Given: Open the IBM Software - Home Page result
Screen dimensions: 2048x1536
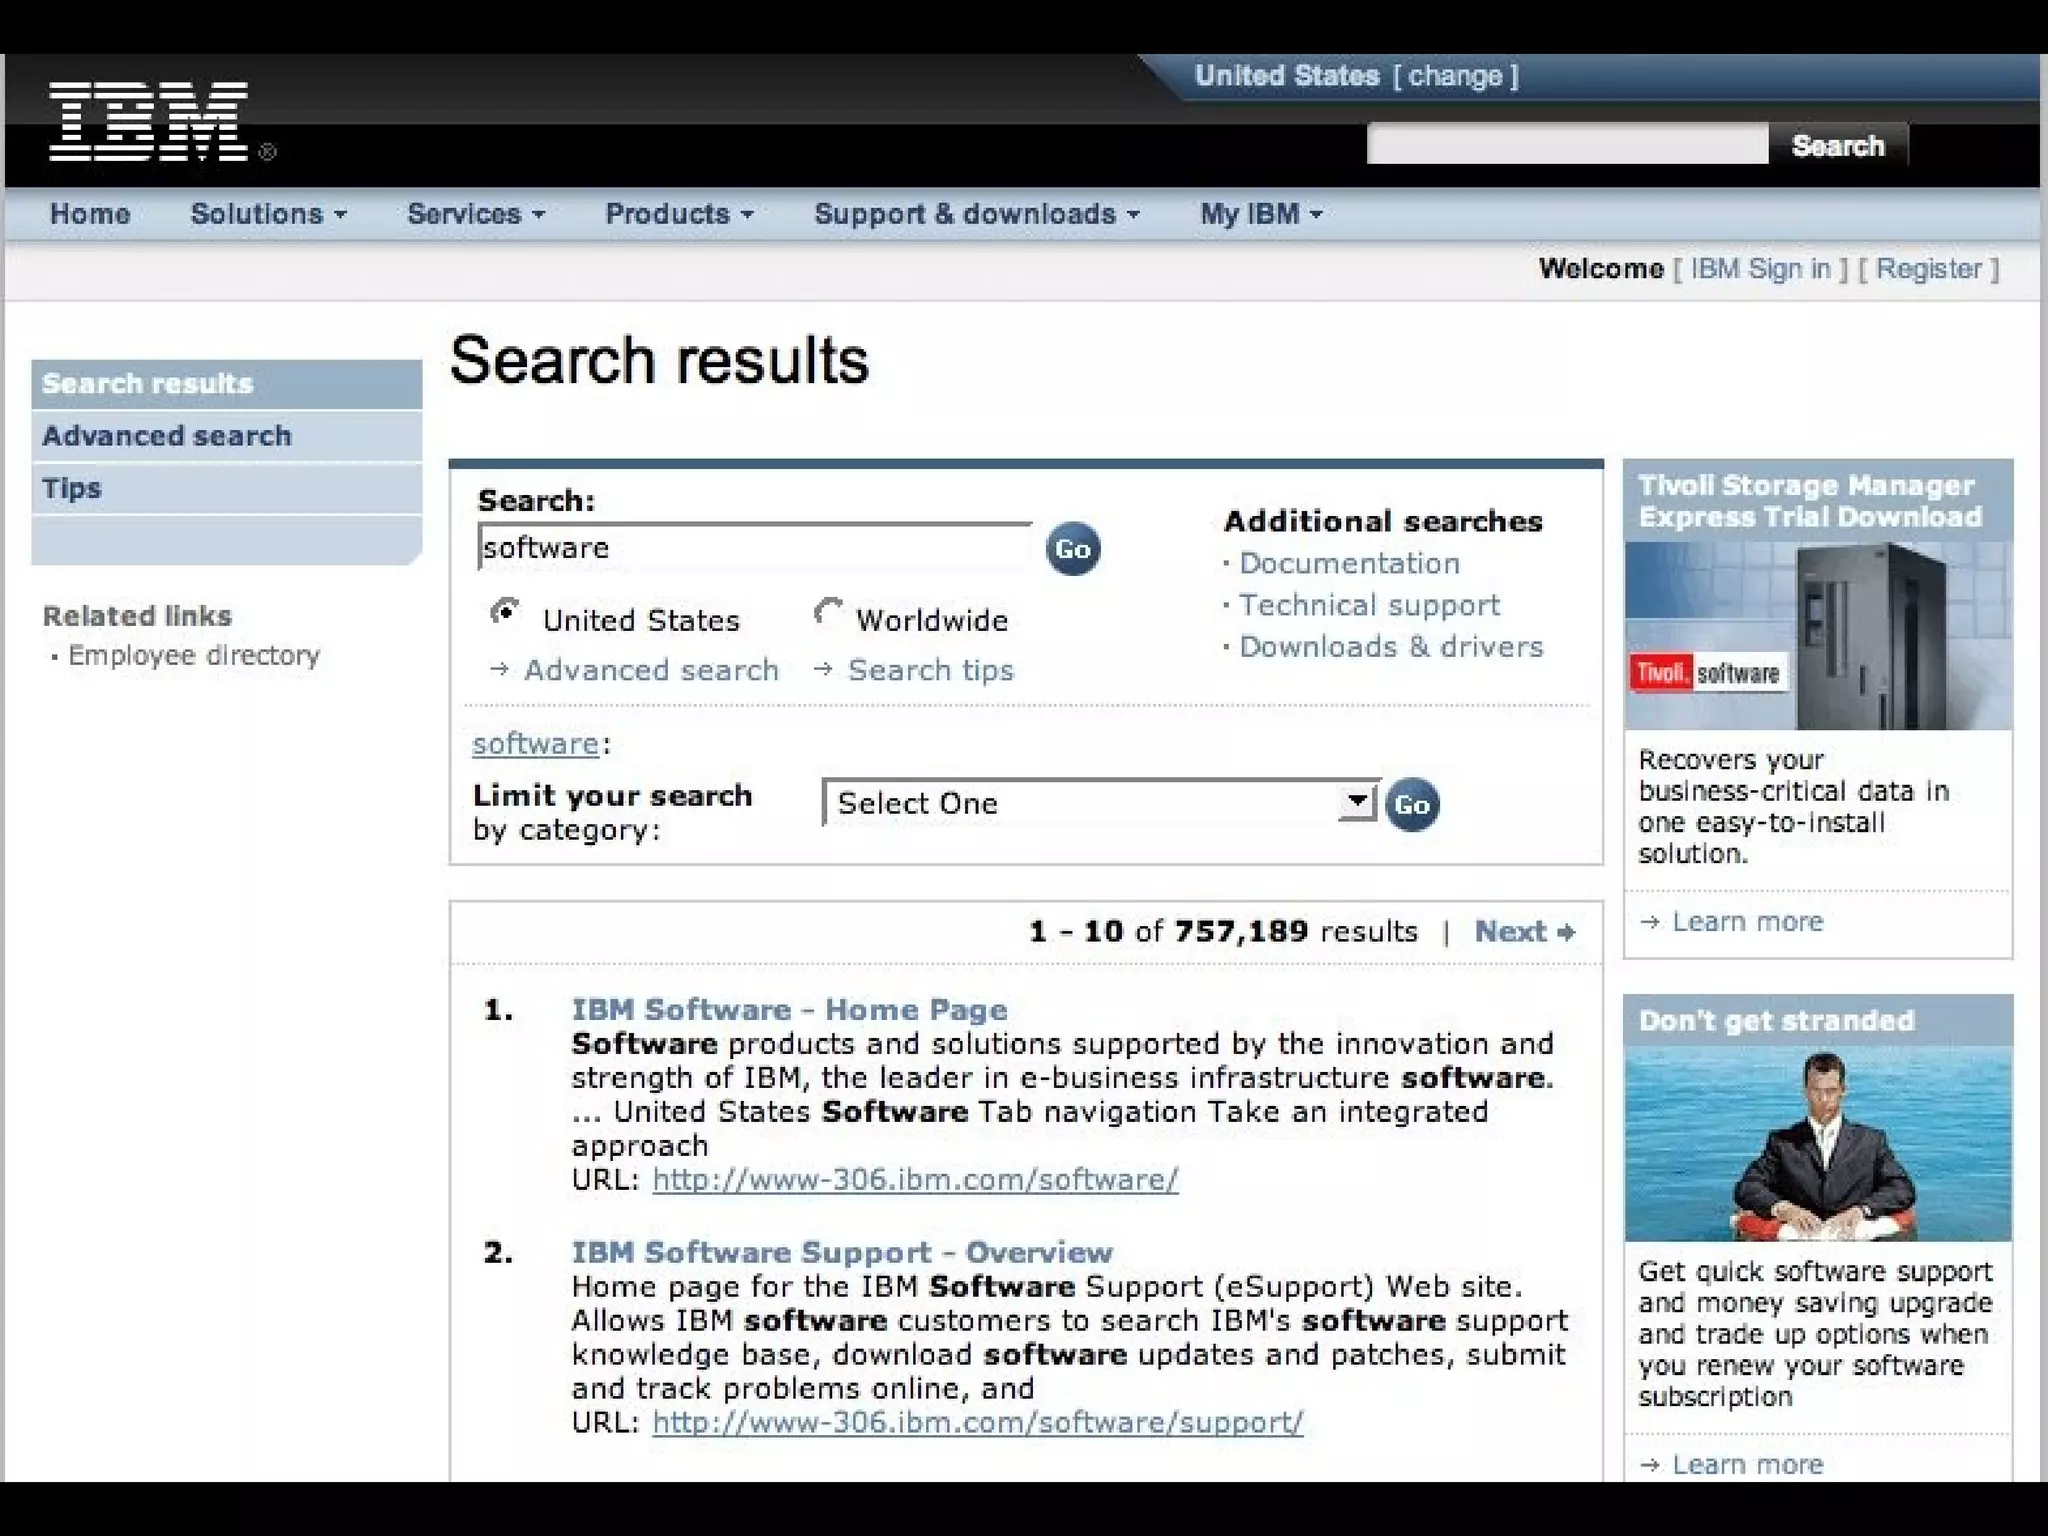Looking at the screenshot, I should pos(789,1009).
